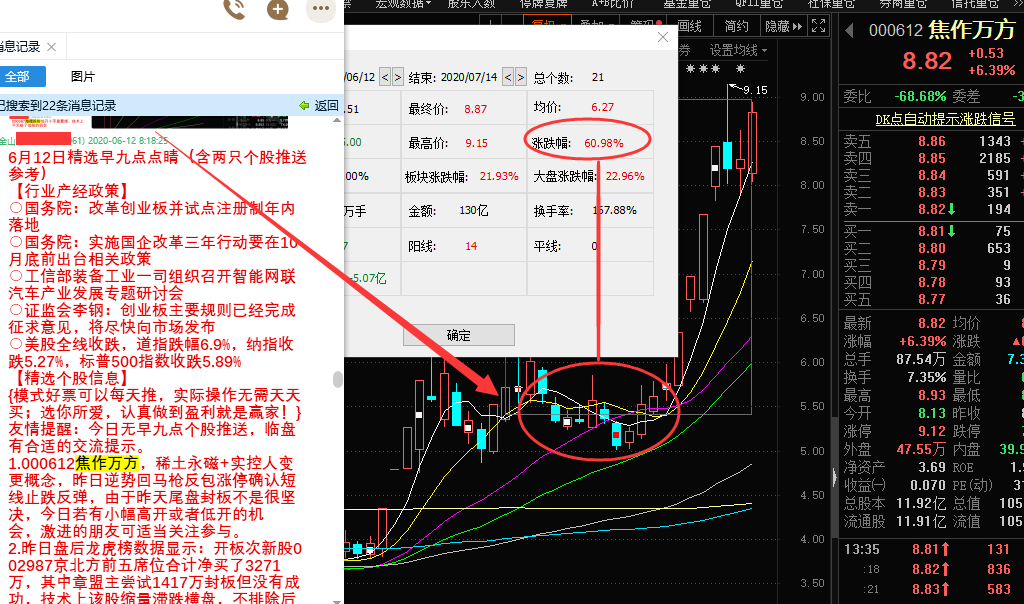Start a voice call from the chat window
Screen dimensions: 1024x604
coord(234,8)
